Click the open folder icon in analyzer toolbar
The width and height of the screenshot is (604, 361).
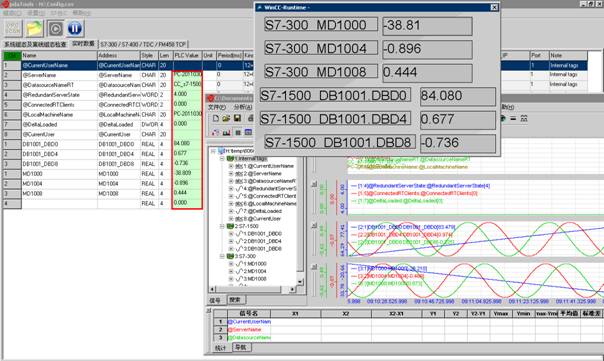pyautogui.click(x=226, y=119)
